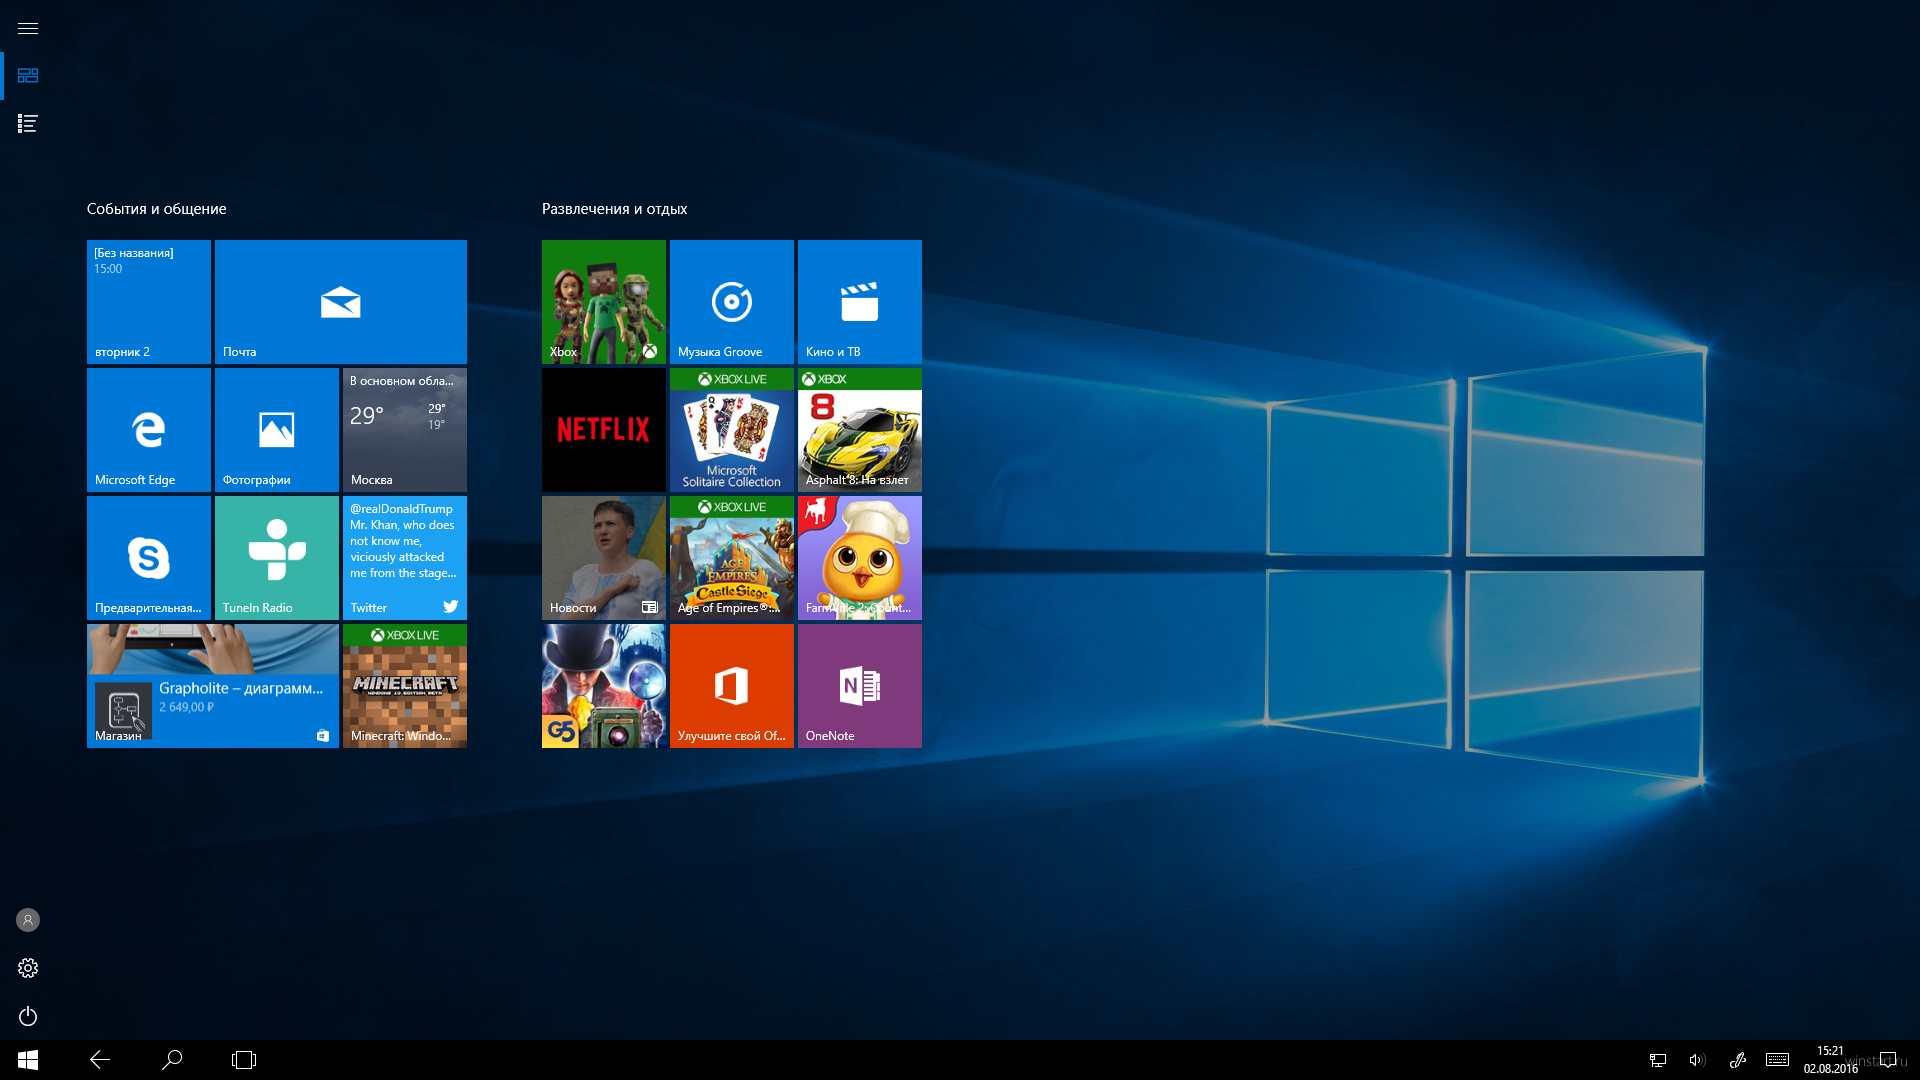
Task: Open the Twitter live tile
Action: click(x=405, y=558)
